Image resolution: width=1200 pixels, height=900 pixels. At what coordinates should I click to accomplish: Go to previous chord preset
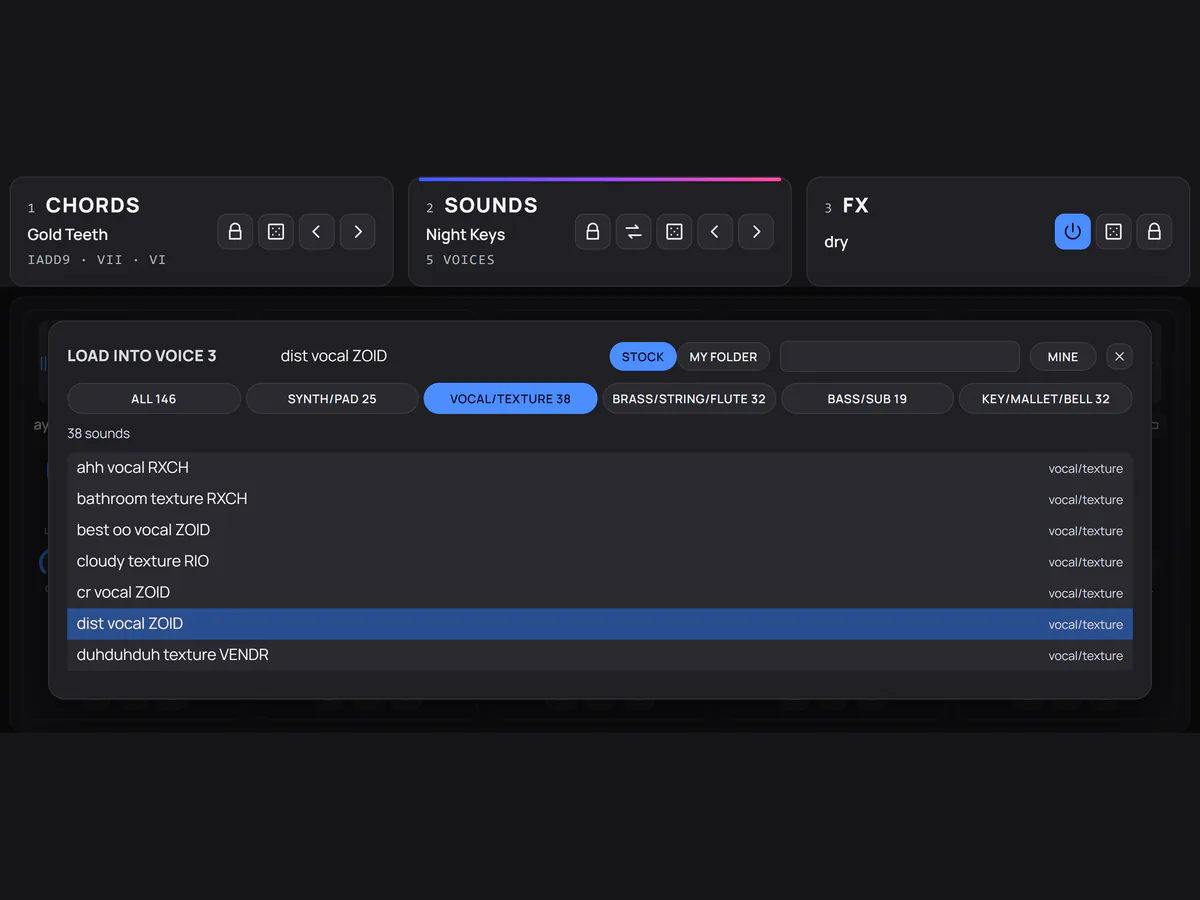coord(317,232)
